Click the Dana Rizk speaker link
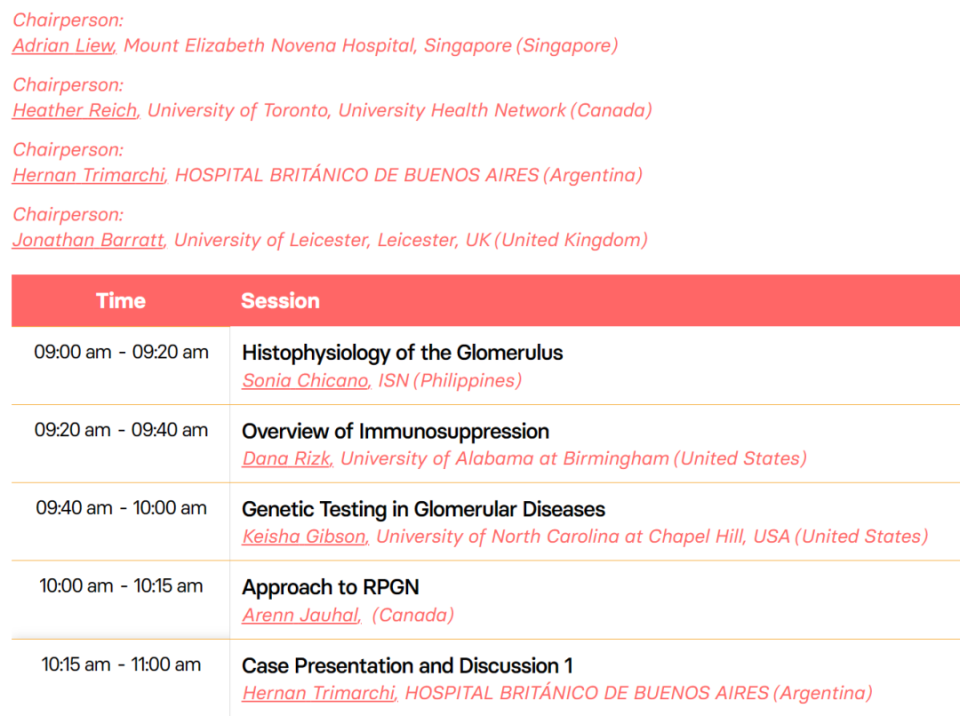960x716 pixels. click(286, 458)
